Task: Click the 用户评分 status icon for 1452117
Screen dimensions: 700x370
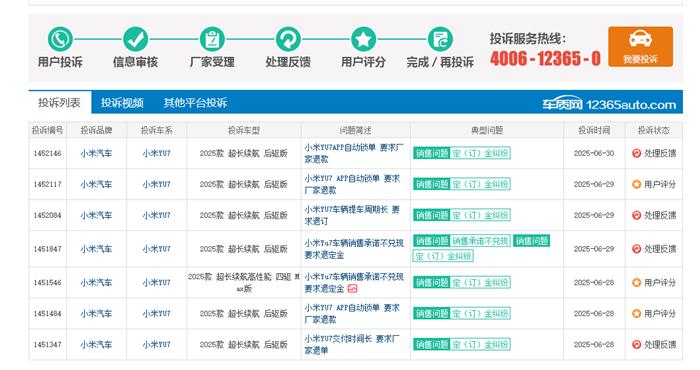Action: pos(637,184)
